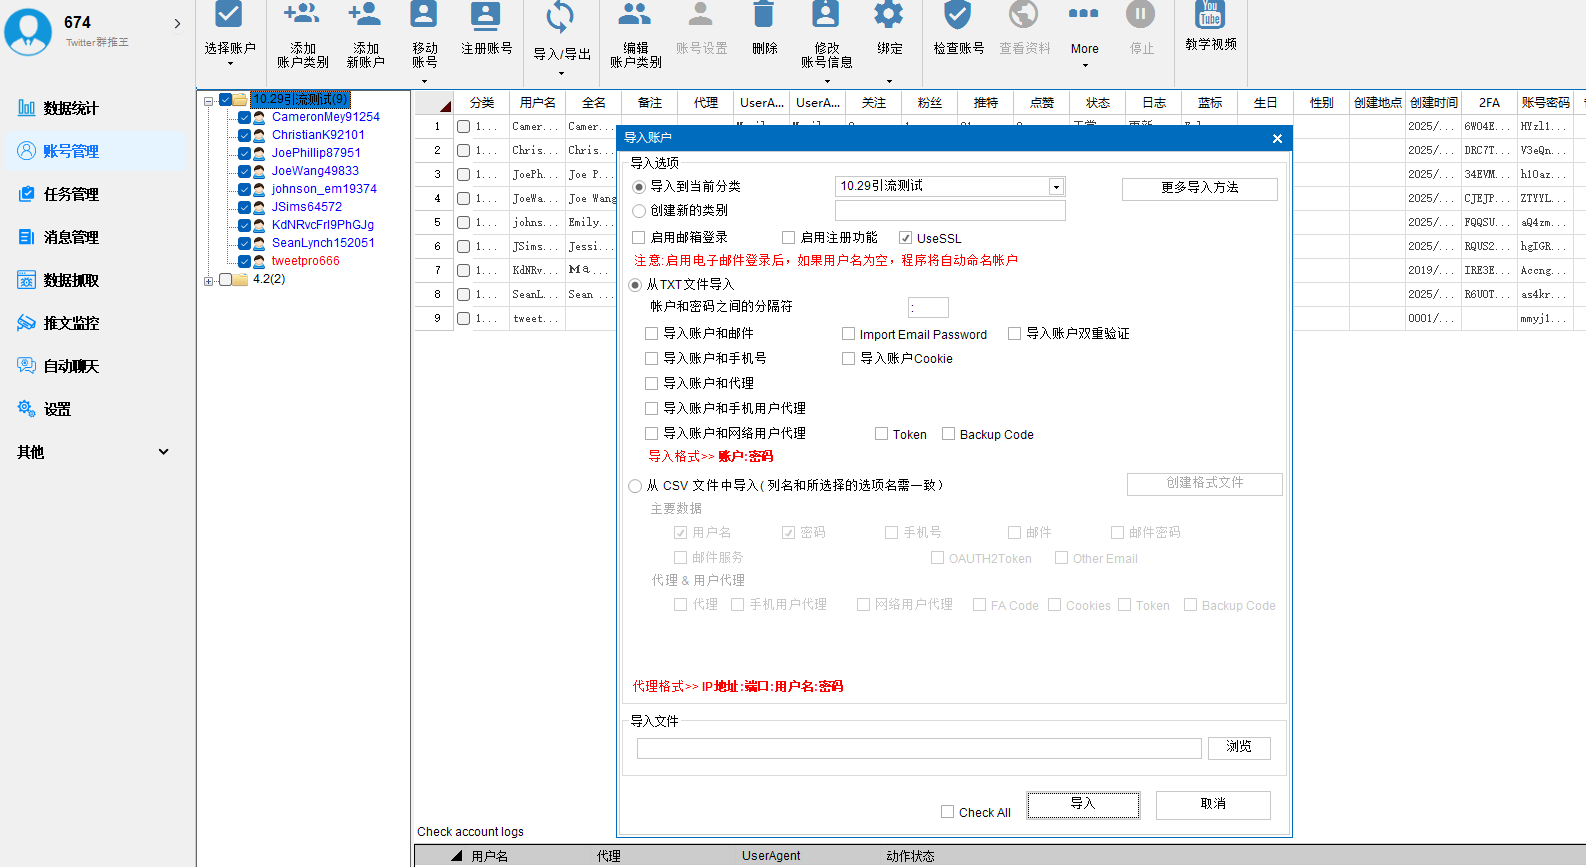Screen dimensions: 1586x867
Task: Tick the Check All checkbox
Action: [947, 812]
